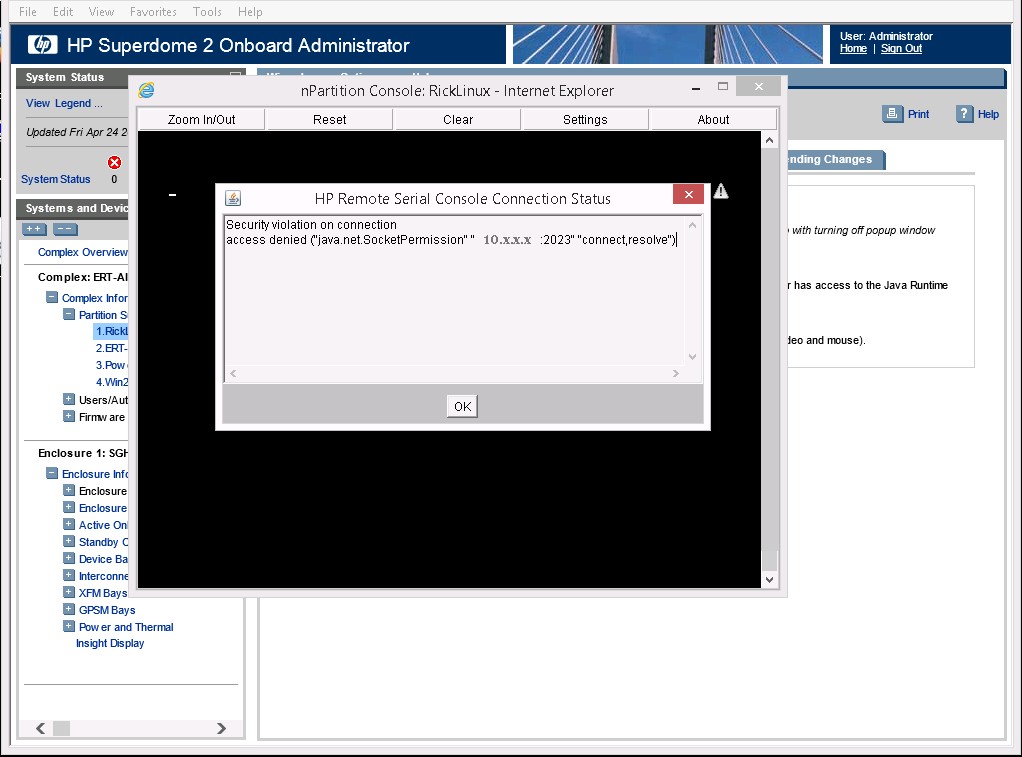Viewport: 1022px width, 757px height.
Task: Open the Insight Display tree item
Action: click(x=110, y=644)
